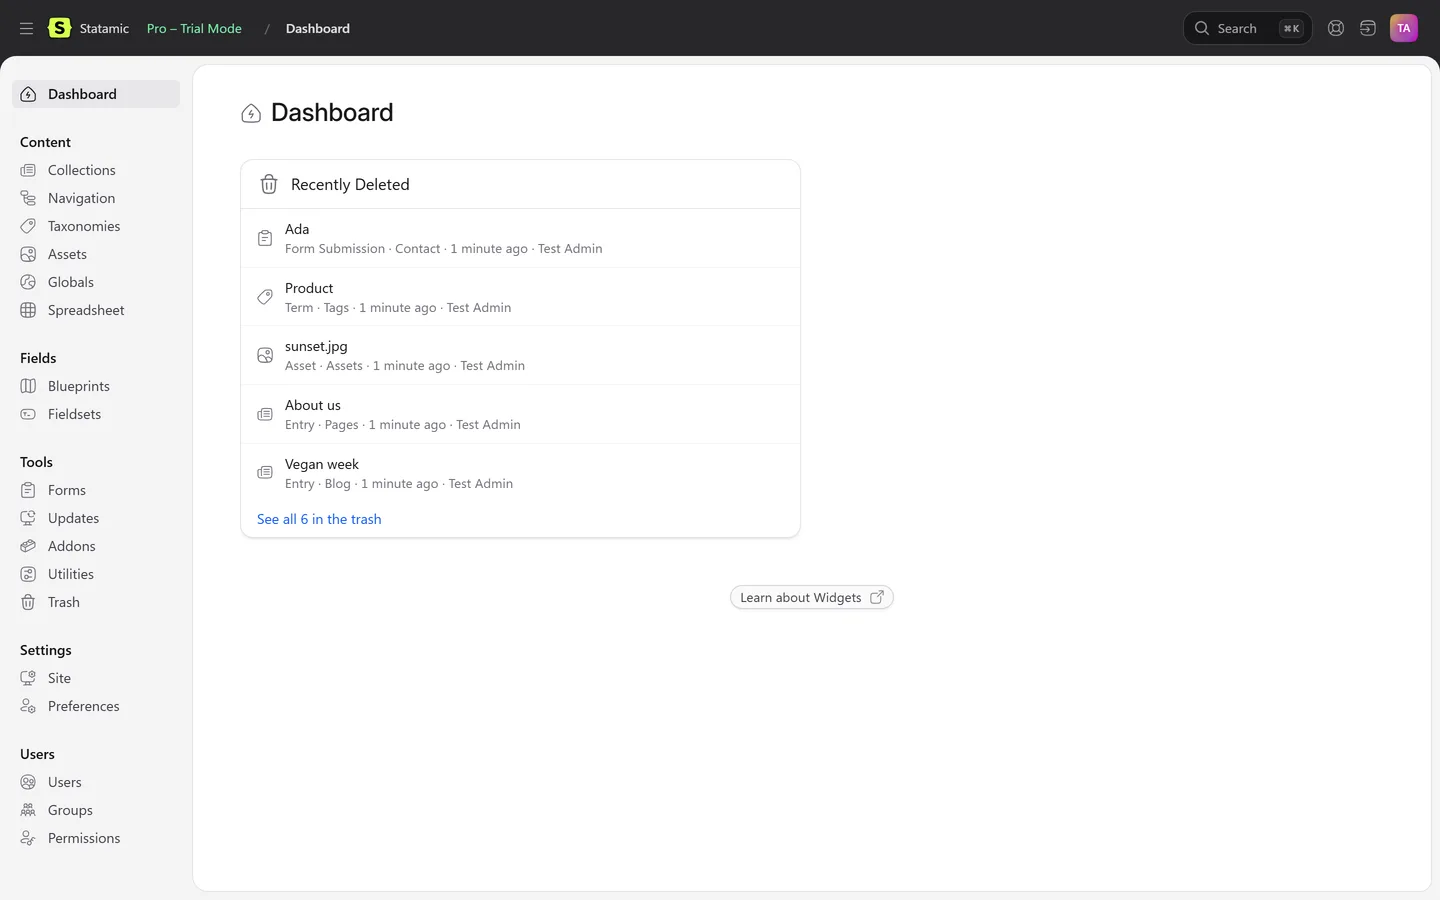Click the Blueprints icon in the sidebar
Viewport: 1440px width, 900px height.
28,386
